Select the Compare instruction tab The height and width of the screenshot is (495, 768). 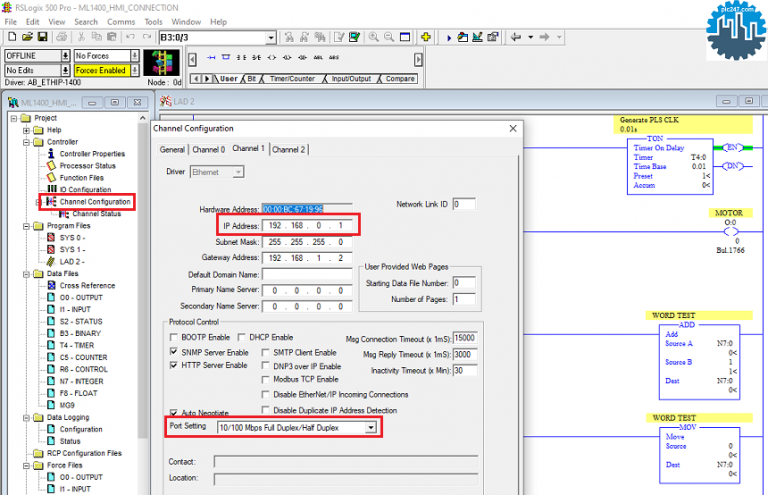(400, 78)
